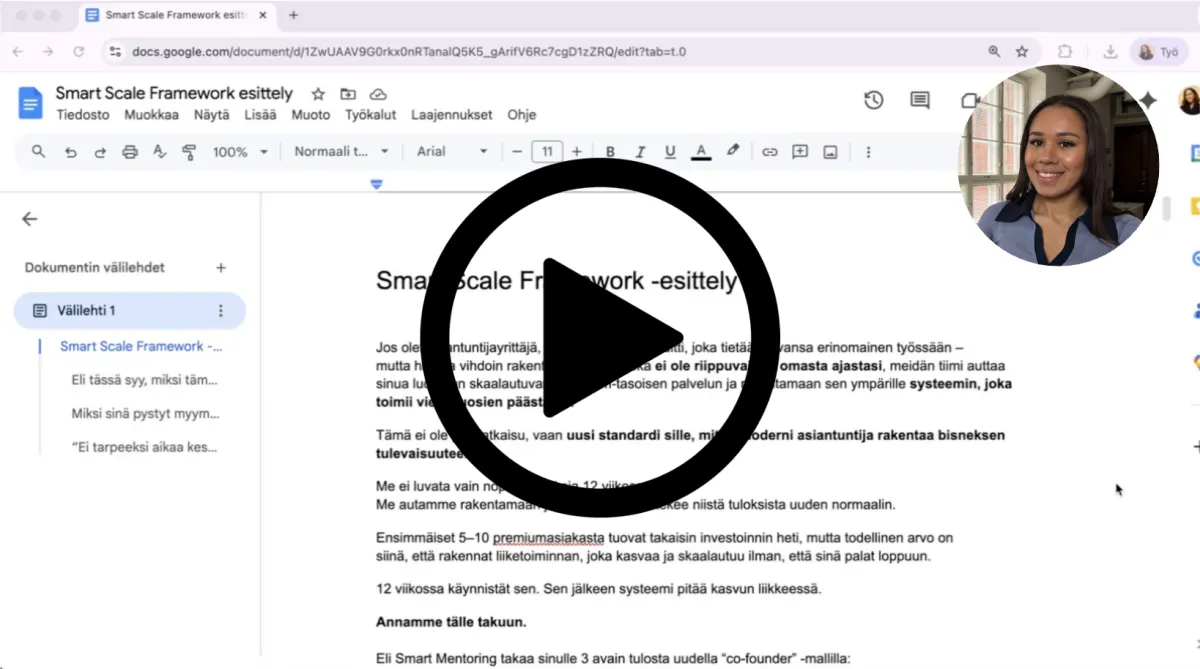Run spelling and grammar check
The image size is (1200, 669).
pyautogui.click(x=159, y=152)
